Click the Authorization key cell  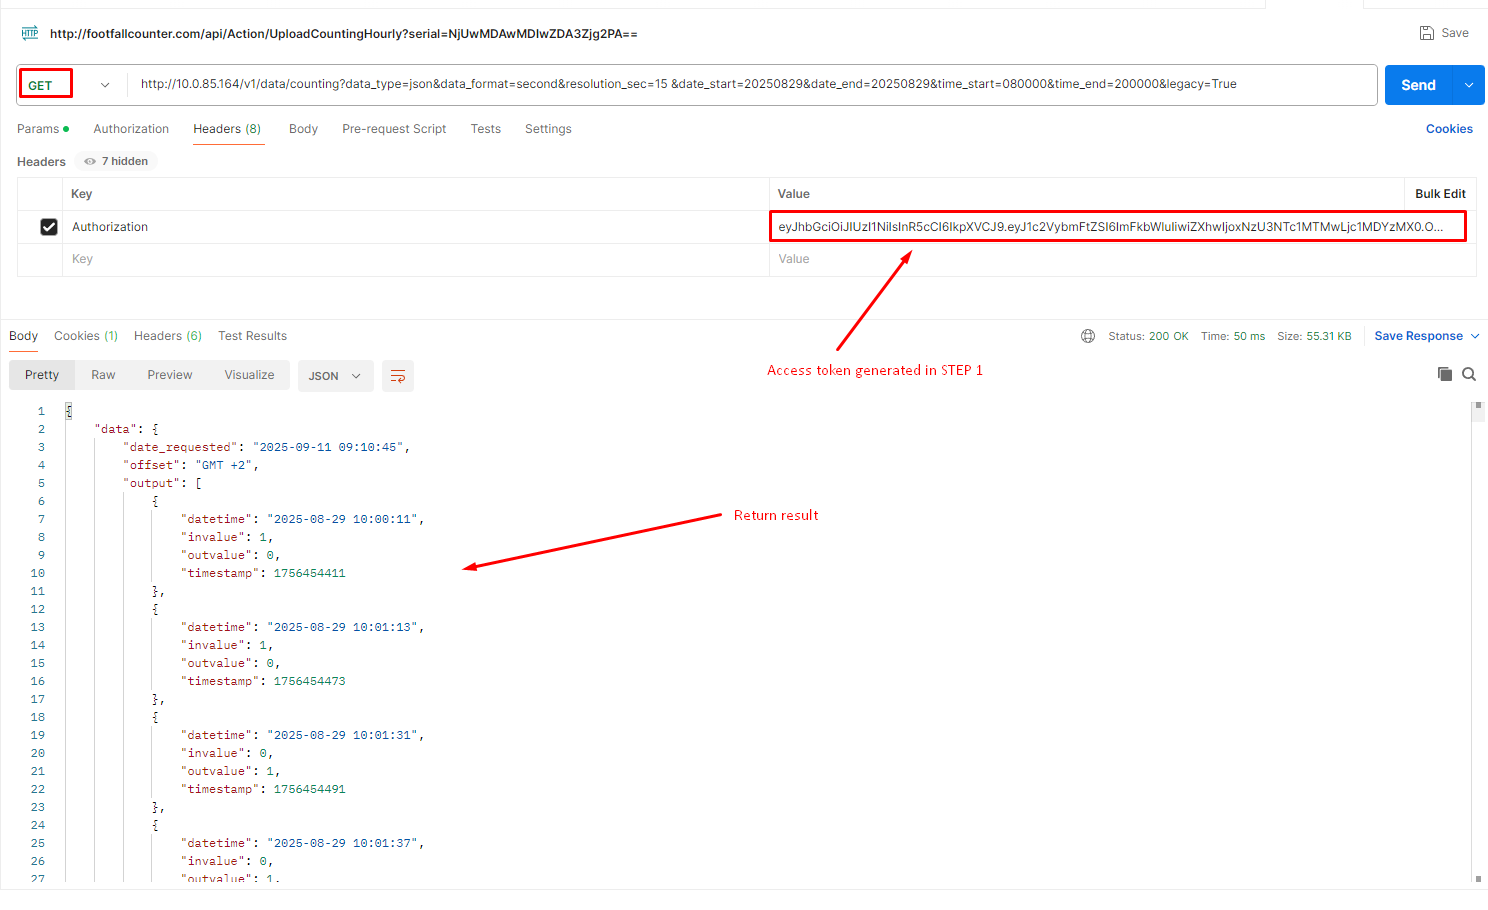point(415,227)
